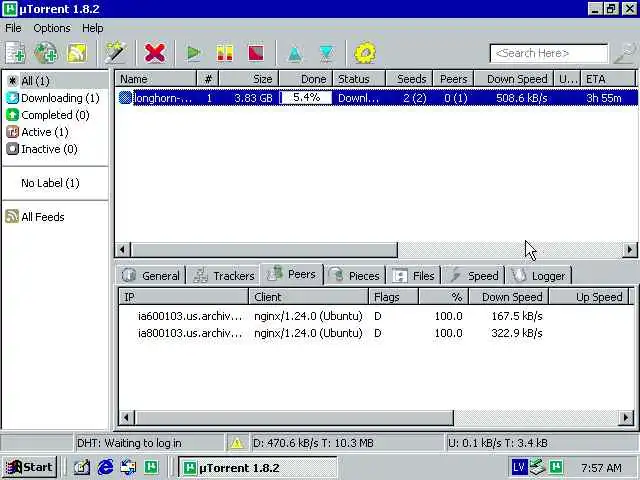Switch to the Logger tab
This screenshot has height=480, width=640.
(539, 276)
